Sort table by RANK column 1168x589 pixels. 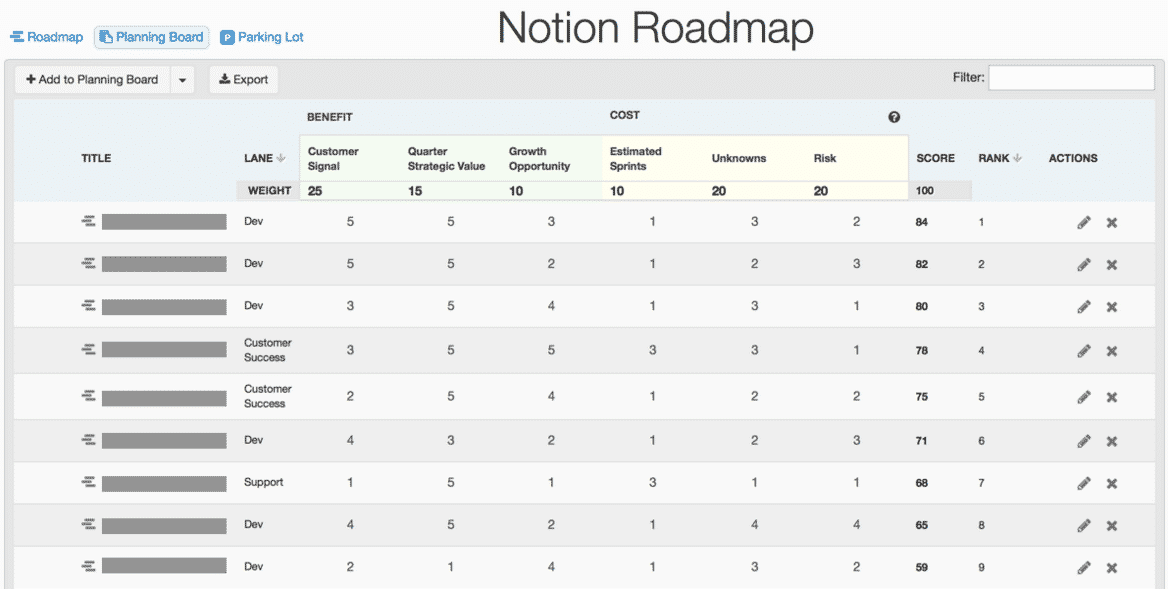pyautogui.click(x=999, y=158)
